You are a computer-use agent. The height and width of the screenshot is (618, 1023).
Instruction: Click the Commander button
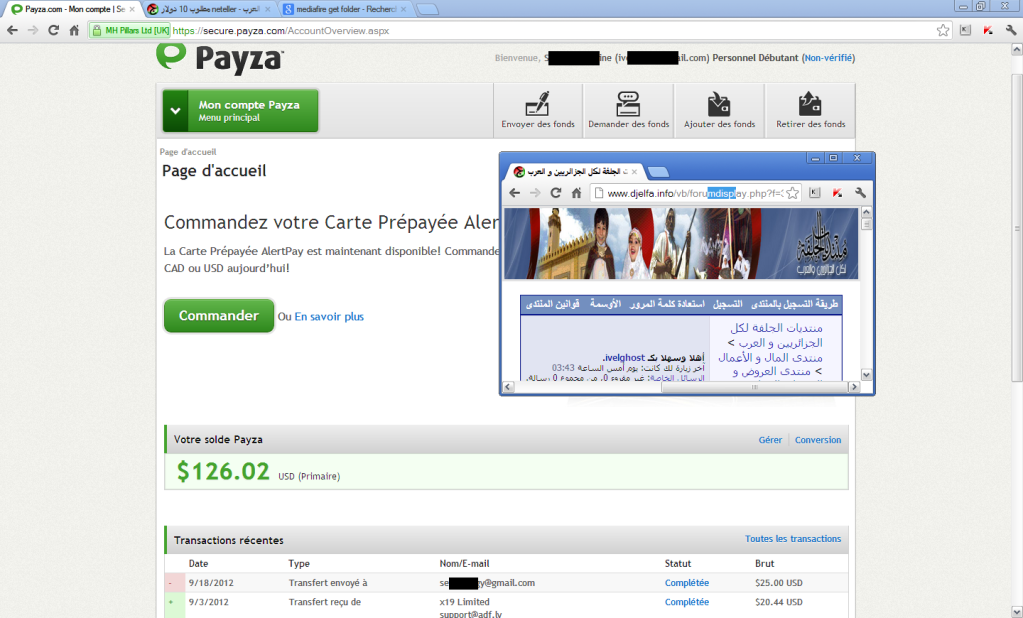[219, 316]
